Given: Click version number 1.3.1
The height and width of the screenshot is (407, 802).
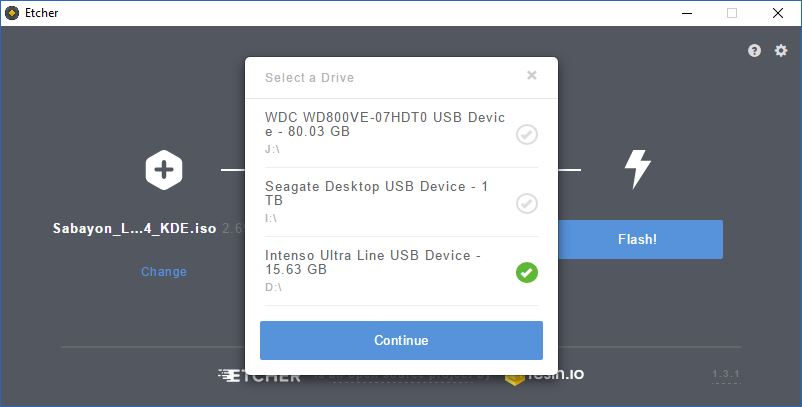Looking at the screenshot, I should (x=725, y=374).
